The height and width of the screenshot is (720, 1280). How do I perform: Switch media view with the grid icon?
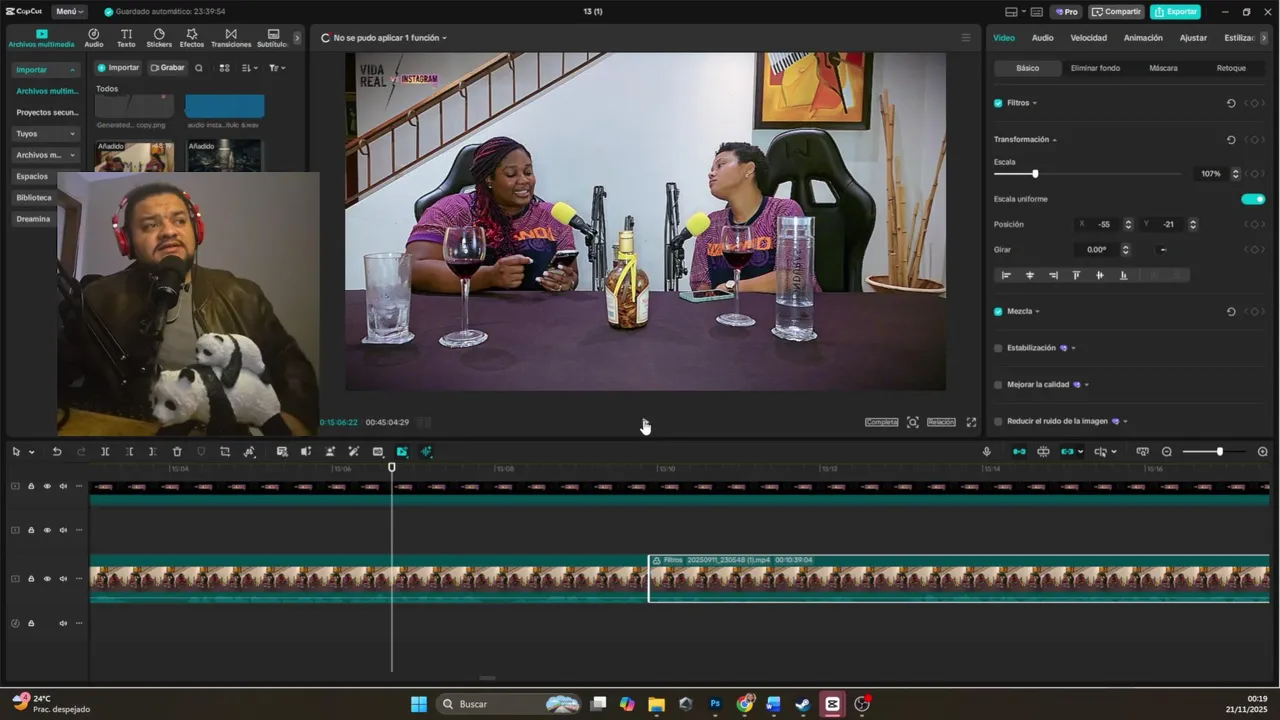click(x=224, y=68)
